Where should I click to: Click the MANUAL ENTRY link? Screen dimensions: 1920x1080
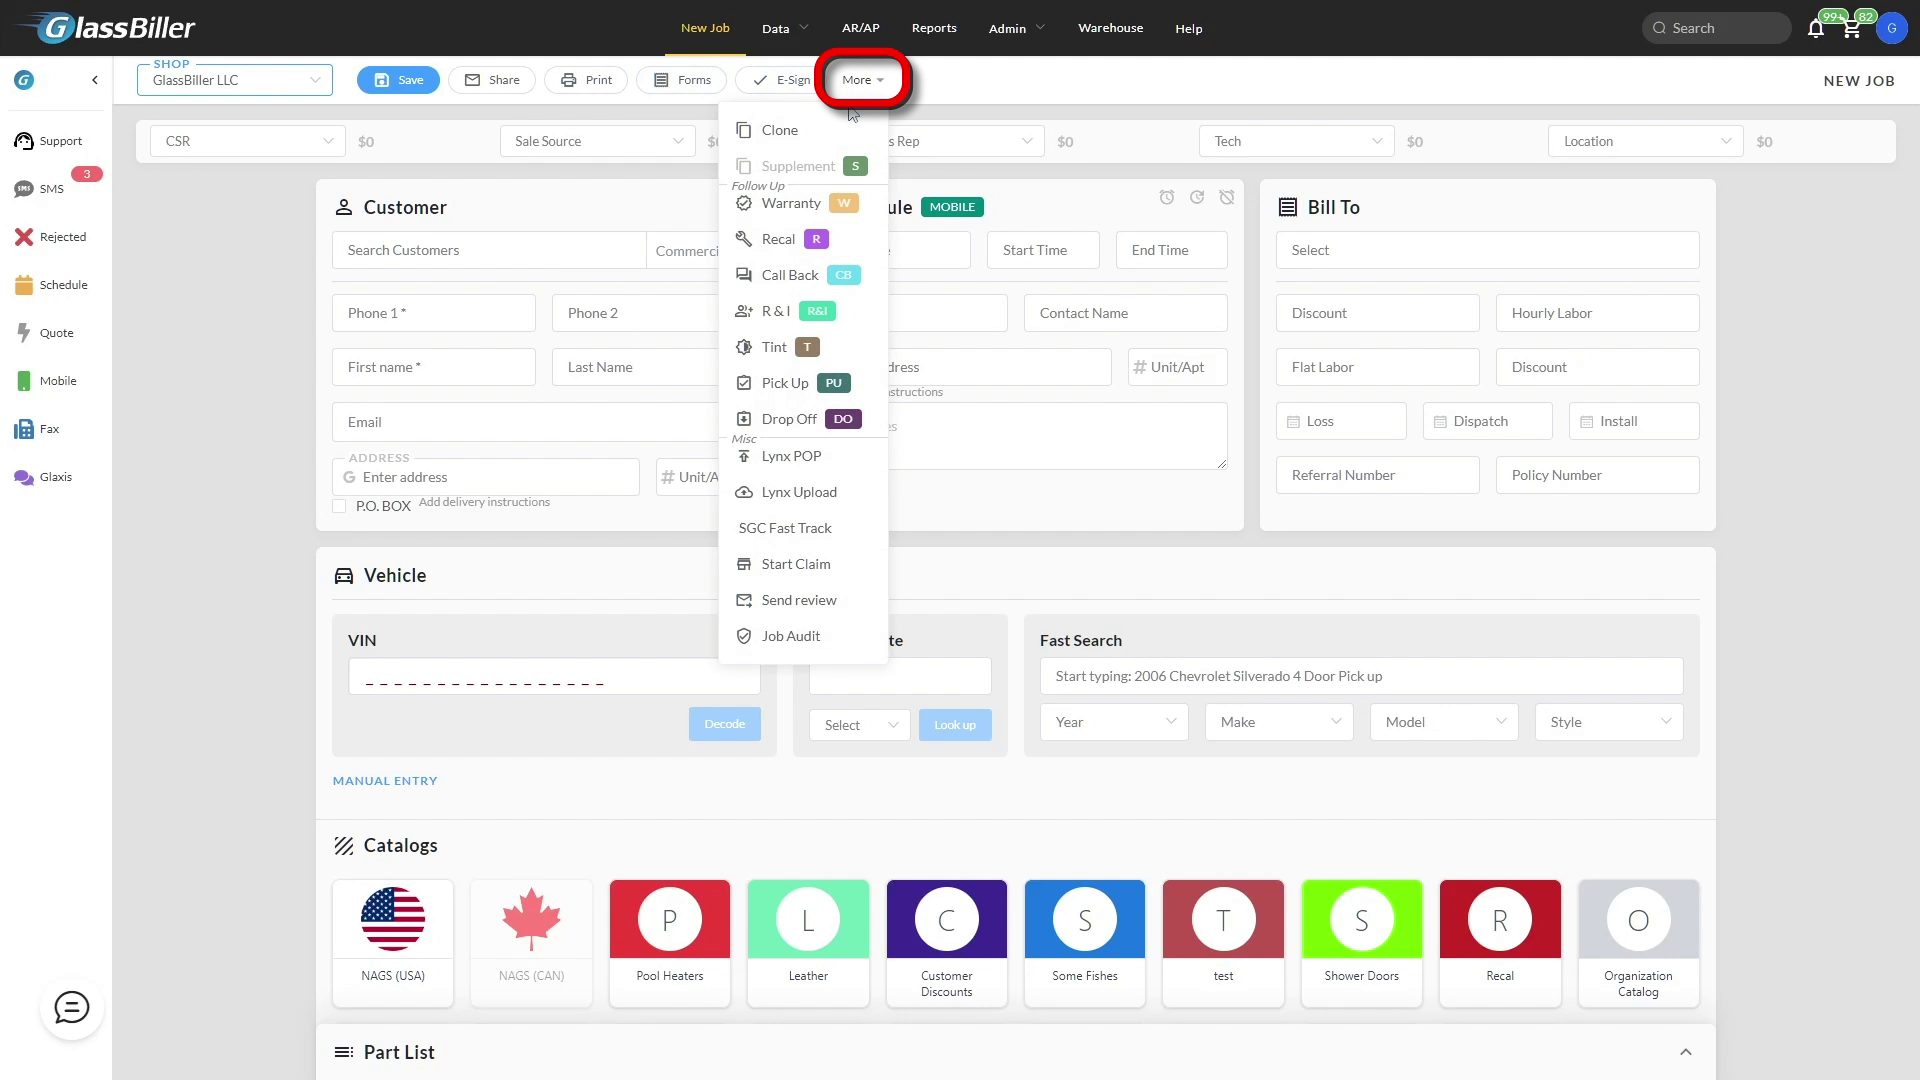(385, 781)
